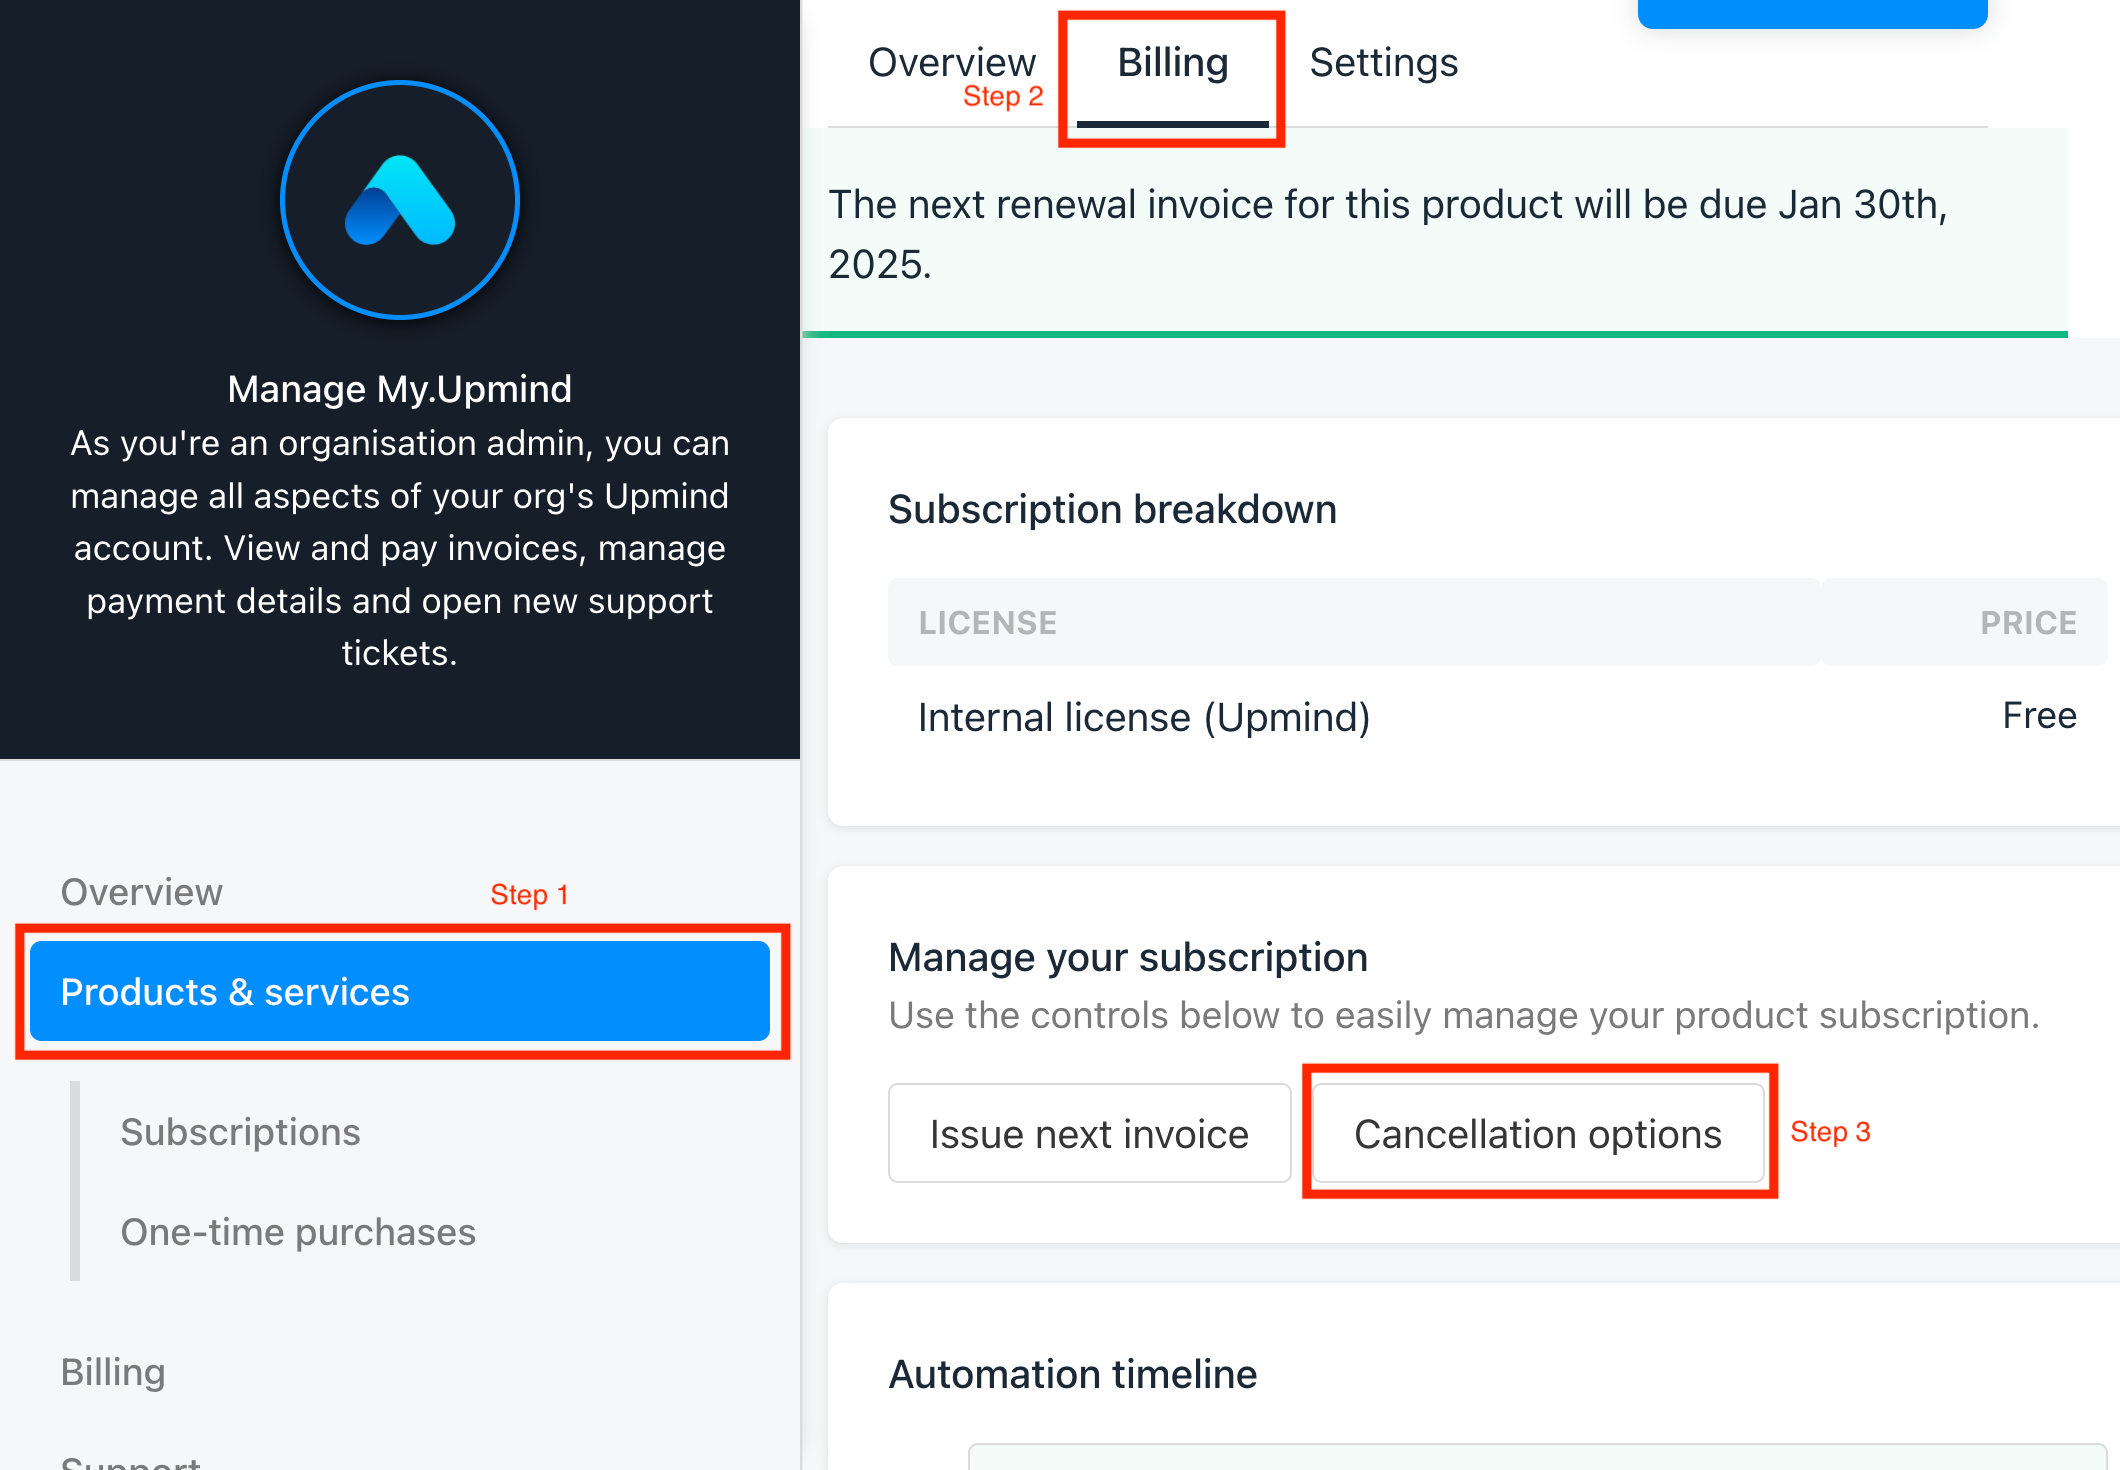Switch to the Overview tab

(x=952, y=63)
